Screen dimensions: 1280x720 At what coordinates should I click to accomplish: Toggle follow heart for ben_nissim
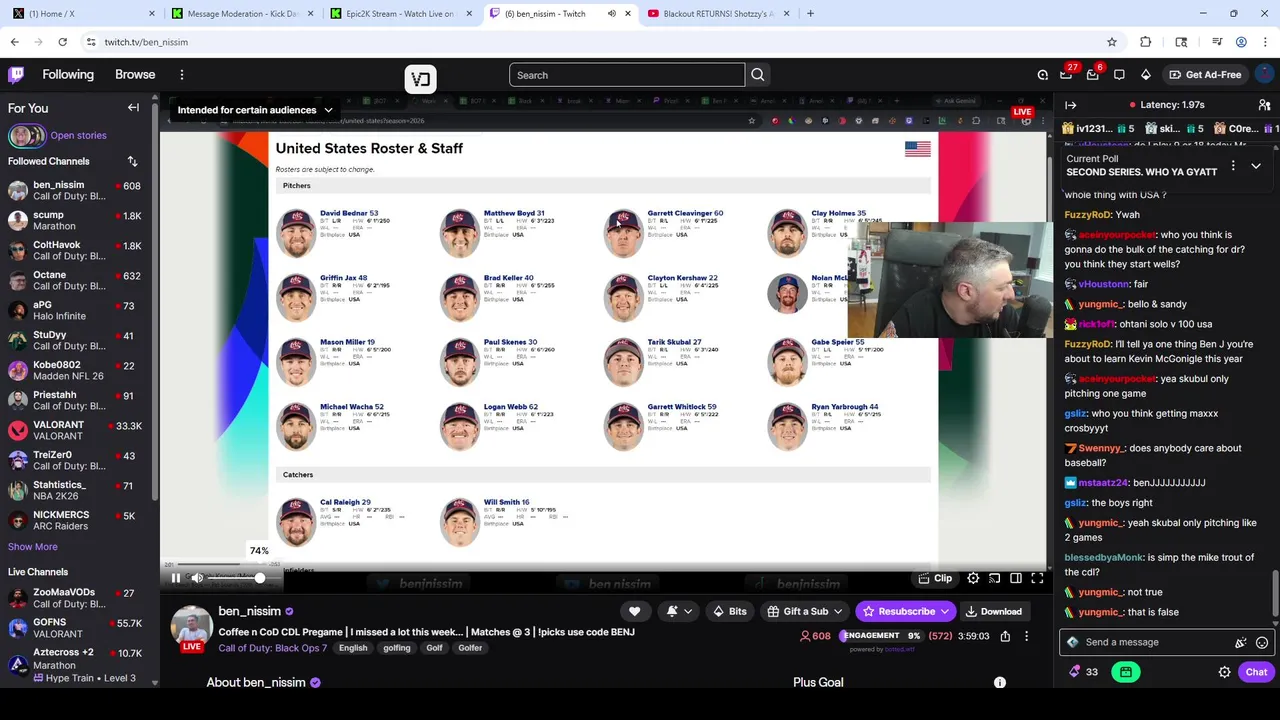coord(634,611)
